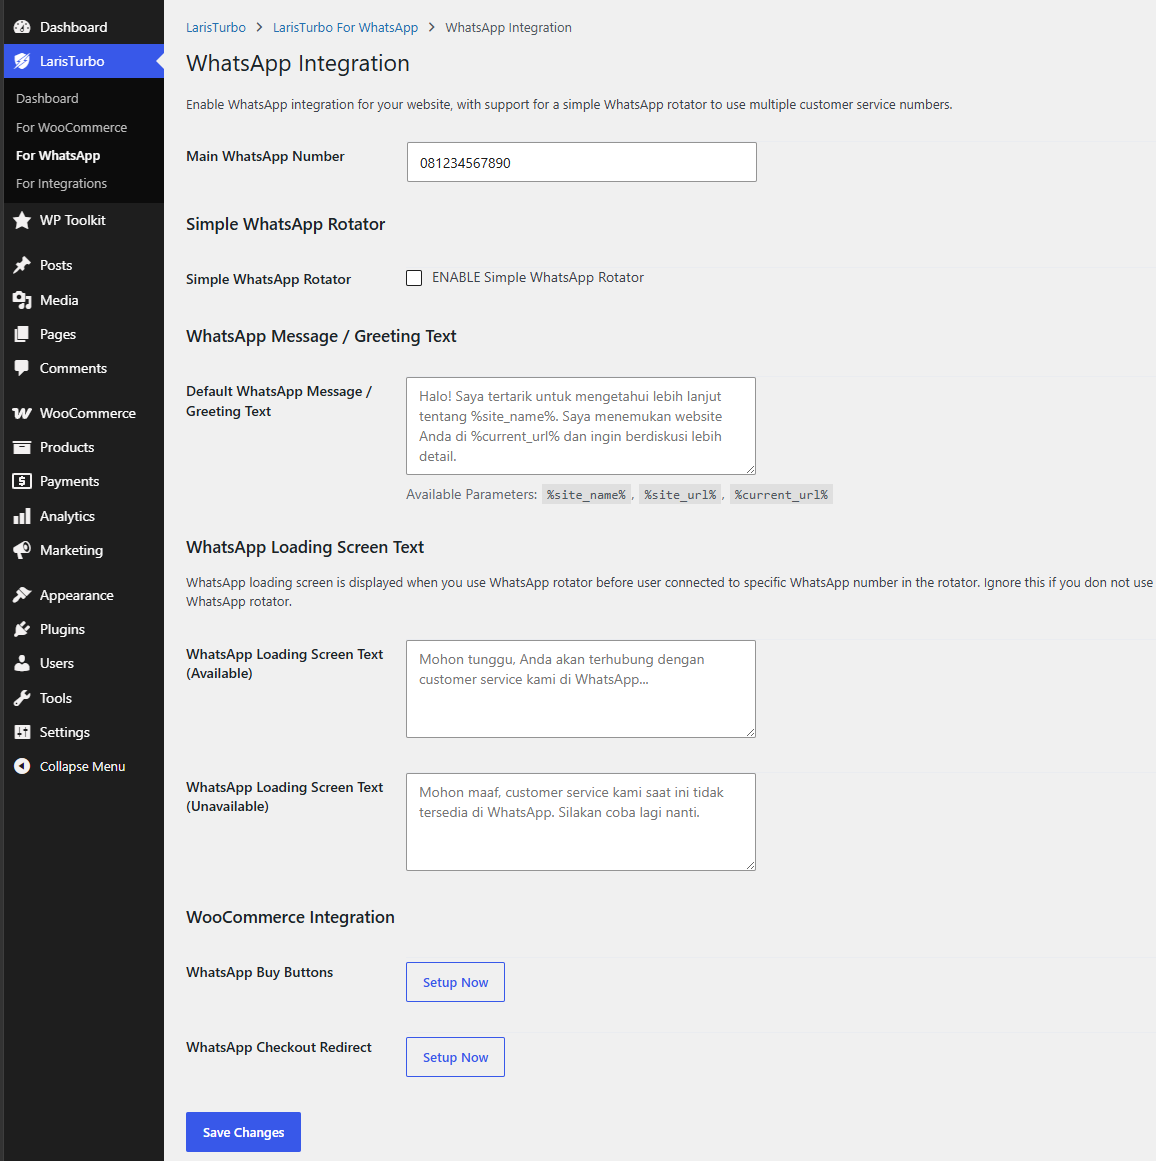
Task: Click the Save Changes button
Action: coord(243,1131)
